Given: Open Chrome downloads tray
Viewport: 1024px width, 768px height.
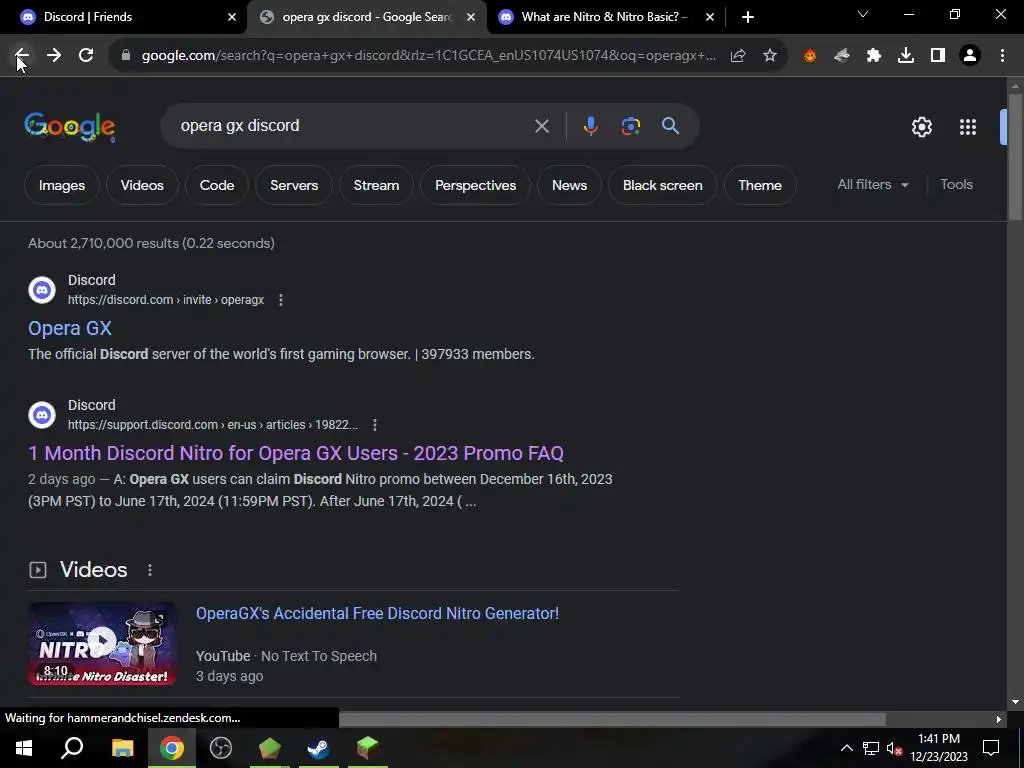Looking at the screenshot, I should (906, 56).
